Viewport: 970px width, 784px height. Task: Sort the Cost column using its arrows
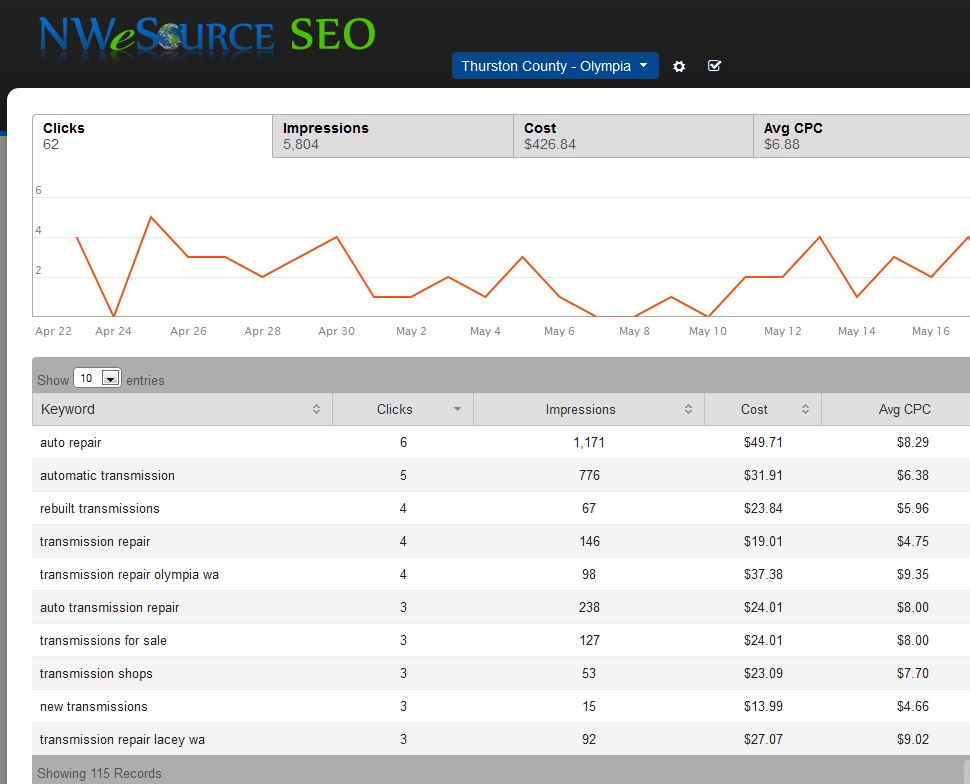pos(805,409)
